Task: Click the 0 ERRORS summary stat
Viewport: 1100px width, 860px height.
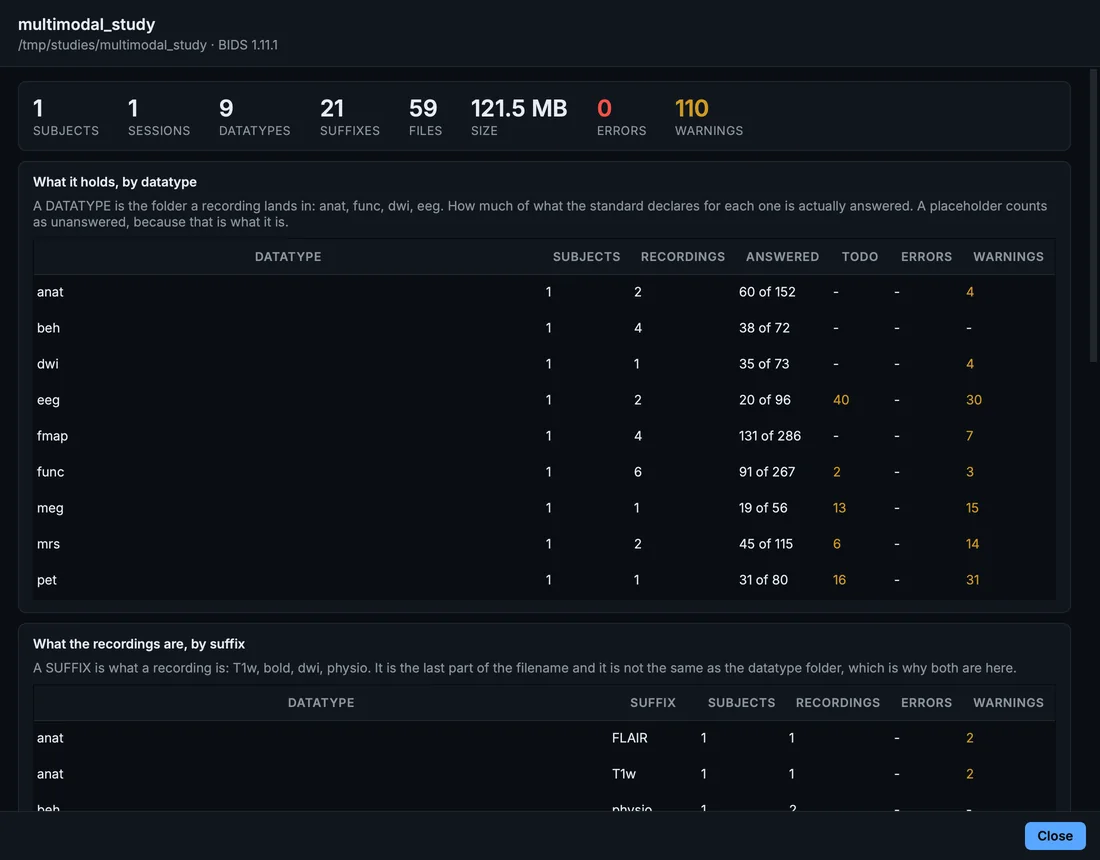Action: (621, 116)
